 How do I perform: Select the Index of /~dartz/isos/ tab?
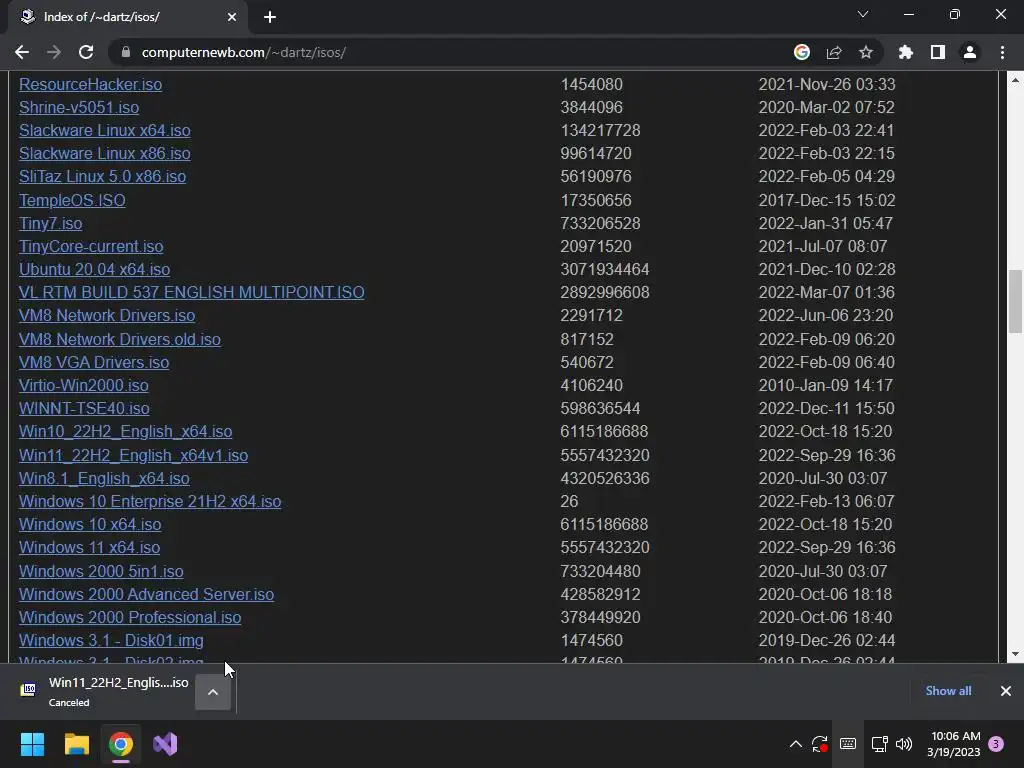129,17
